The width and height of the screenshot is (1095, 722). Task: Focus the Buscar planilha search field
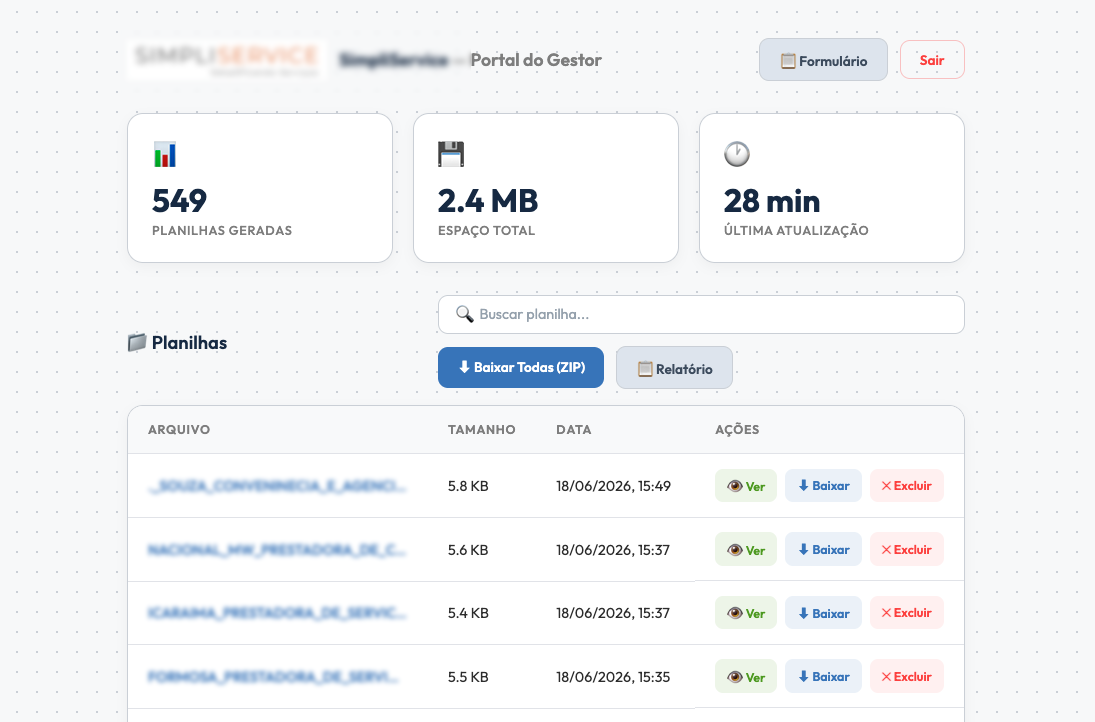(x=700, y=314)
